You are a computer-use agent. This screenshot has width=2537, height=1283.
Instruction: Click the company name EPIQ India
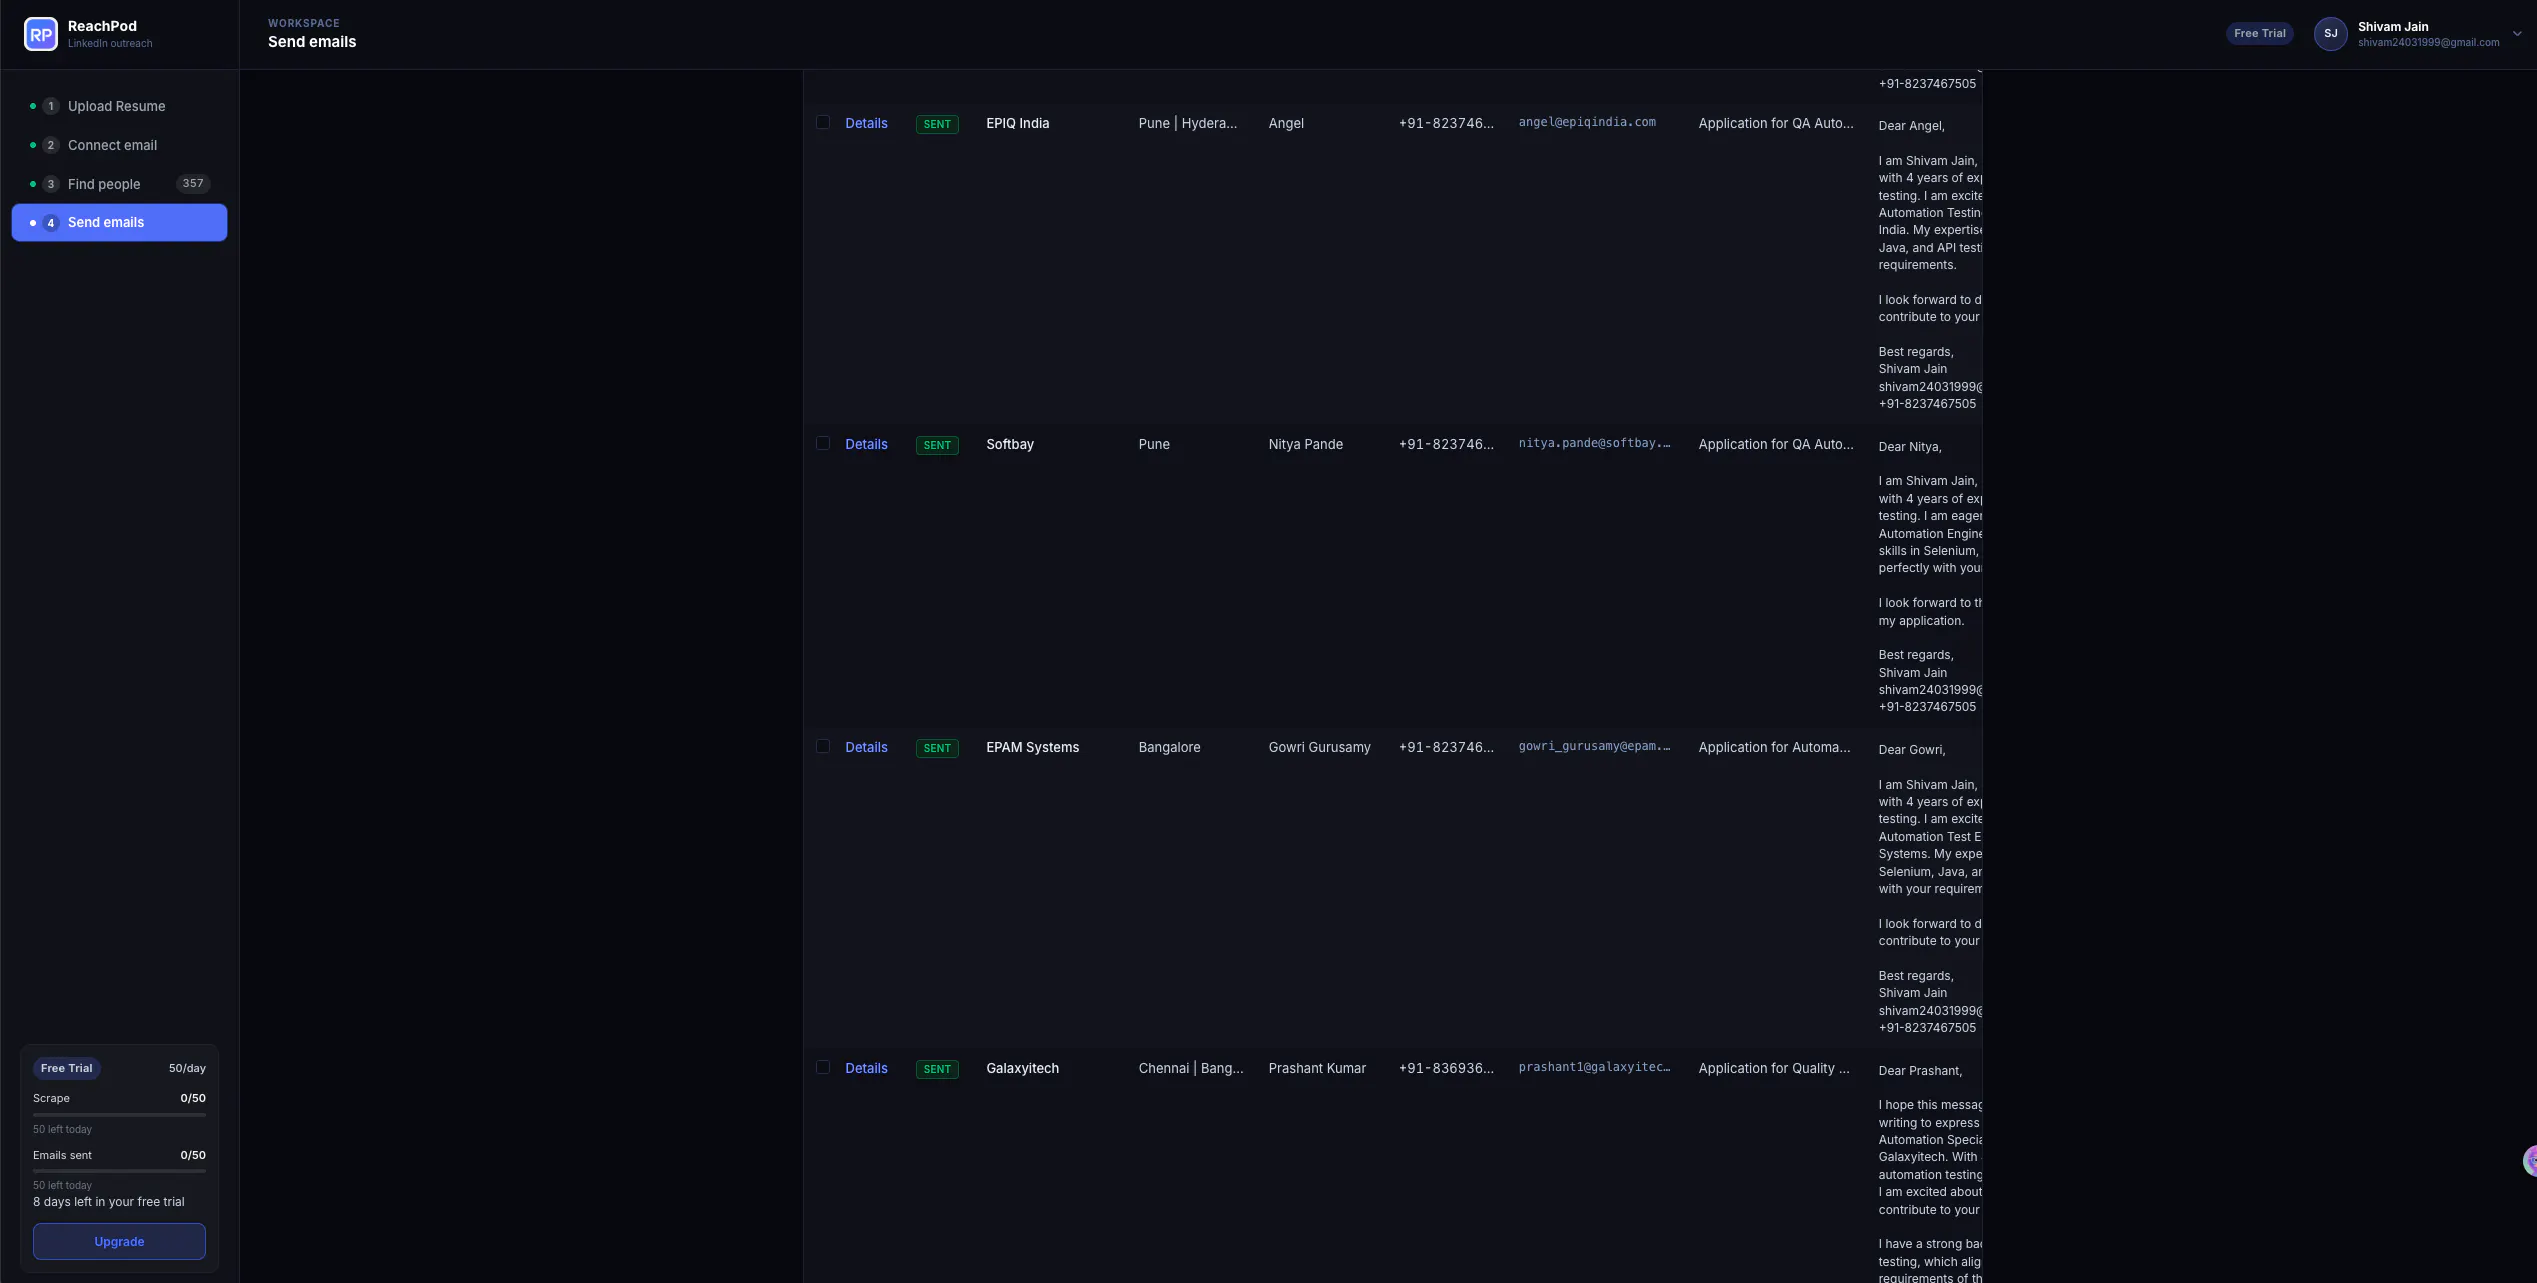(1018, 124)
